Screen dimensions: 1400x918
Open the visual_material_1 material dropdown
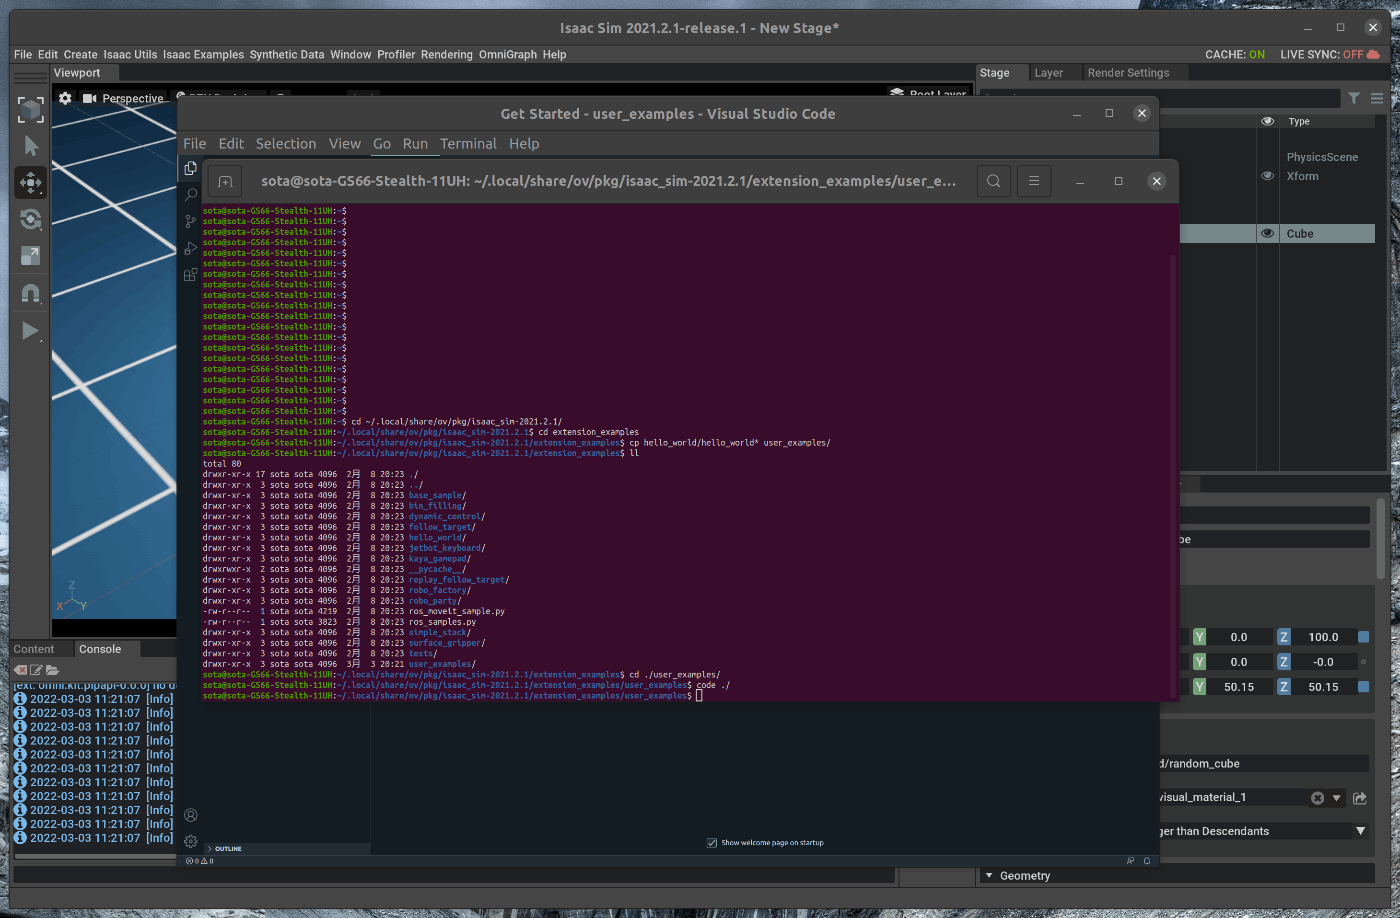click(1337, 798)
